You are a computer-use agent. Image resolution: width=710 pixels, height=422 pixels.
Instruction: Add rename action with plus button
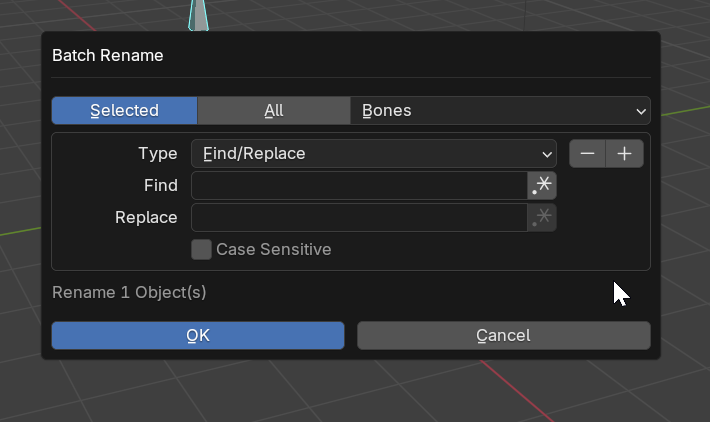click(624, 153)
